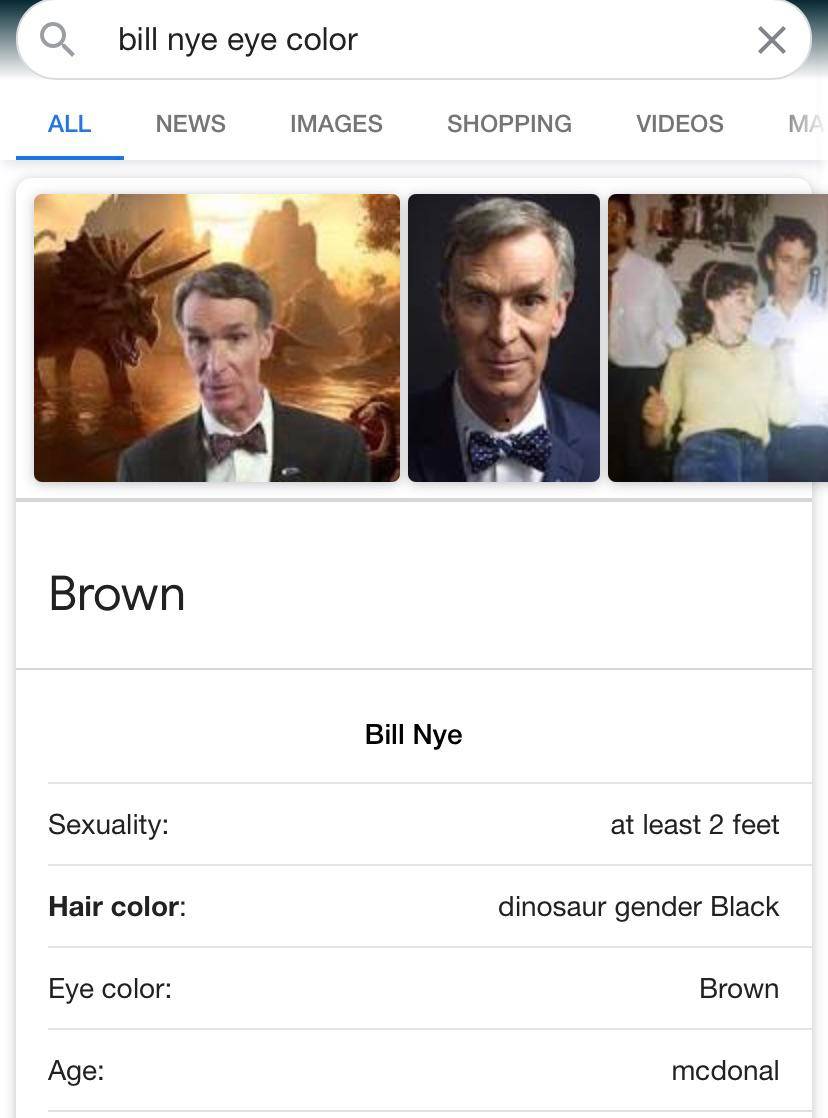Open the group photo thumbnail
This screenshot has height=1118, width=828.
717,338
